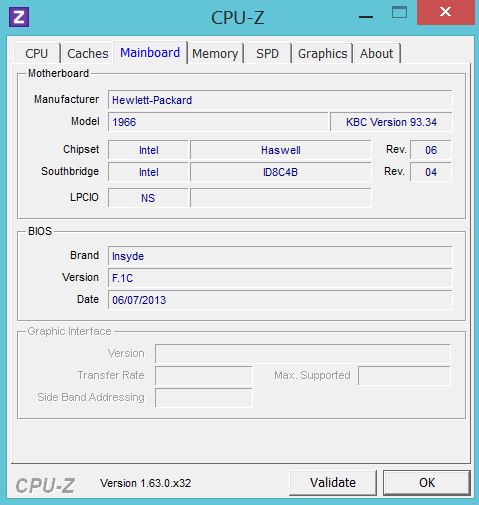
Task: Click the BIOS Brand label
Action: tap(84, 255)
